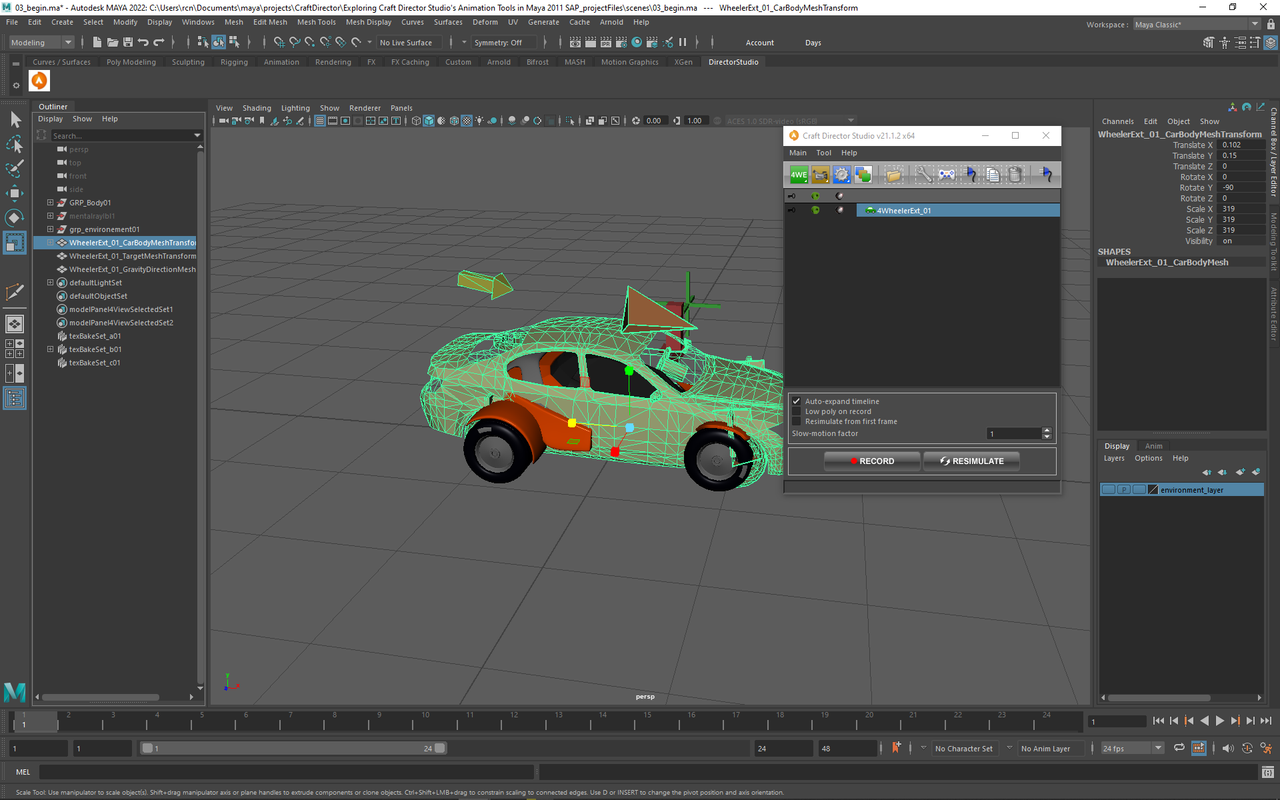The image size is (1280, 800).
Task: Click the gamepad input settings icon
Action: pos(946,174)
